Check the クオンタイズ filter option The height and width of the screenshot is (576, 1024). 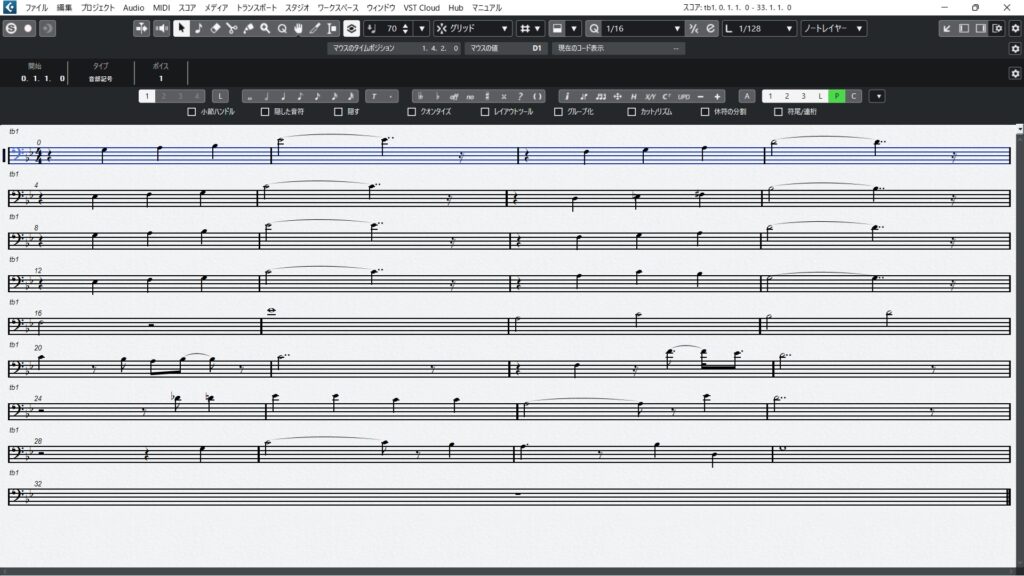[x=412, y=112]
